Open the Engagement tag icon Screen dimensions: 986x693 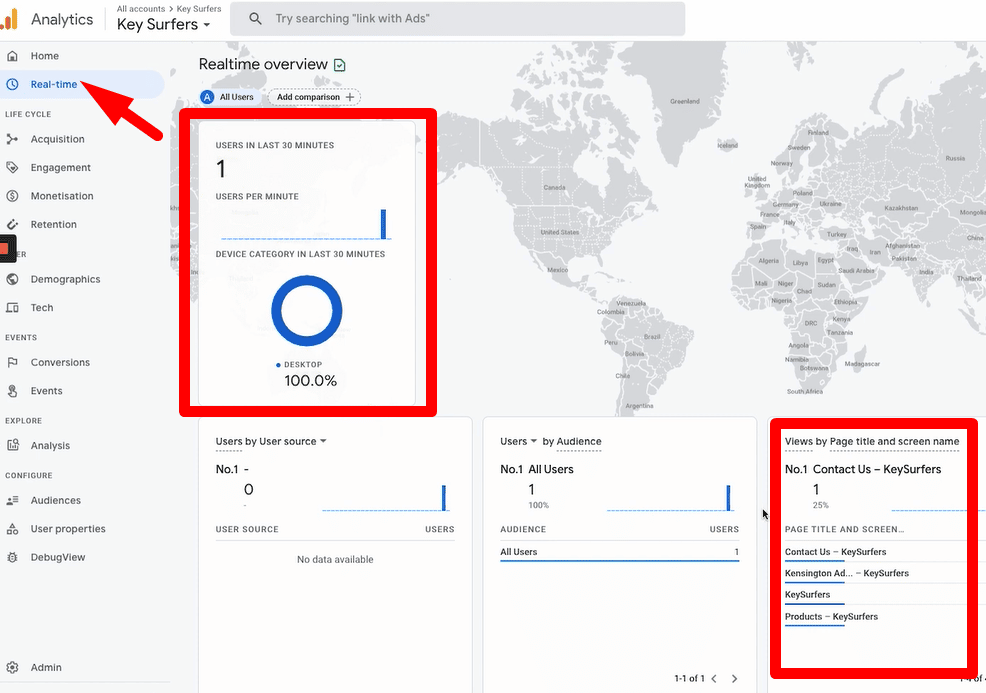(x=12, y=167)
